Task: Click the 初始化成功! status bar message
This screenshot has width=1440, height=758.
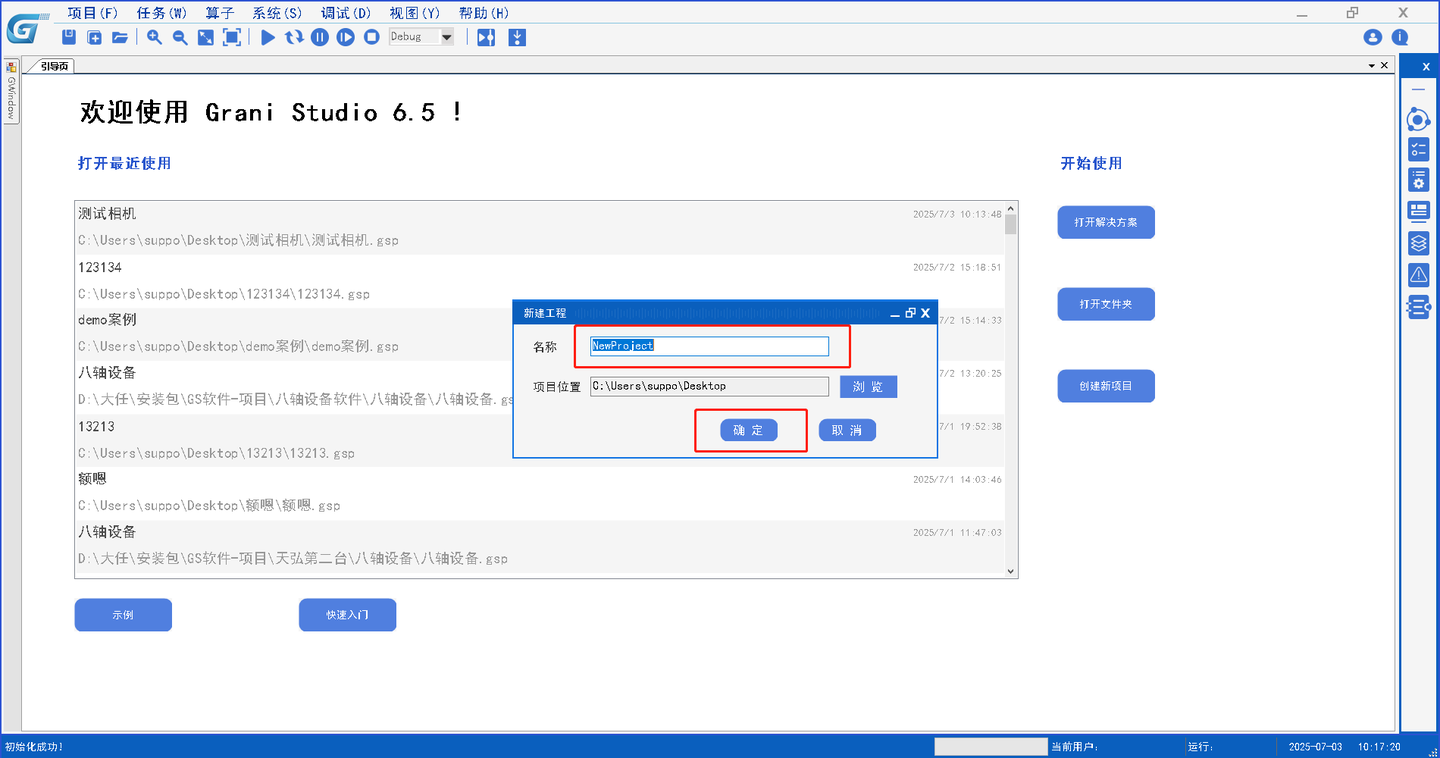Action: click(x=34, y=747)
